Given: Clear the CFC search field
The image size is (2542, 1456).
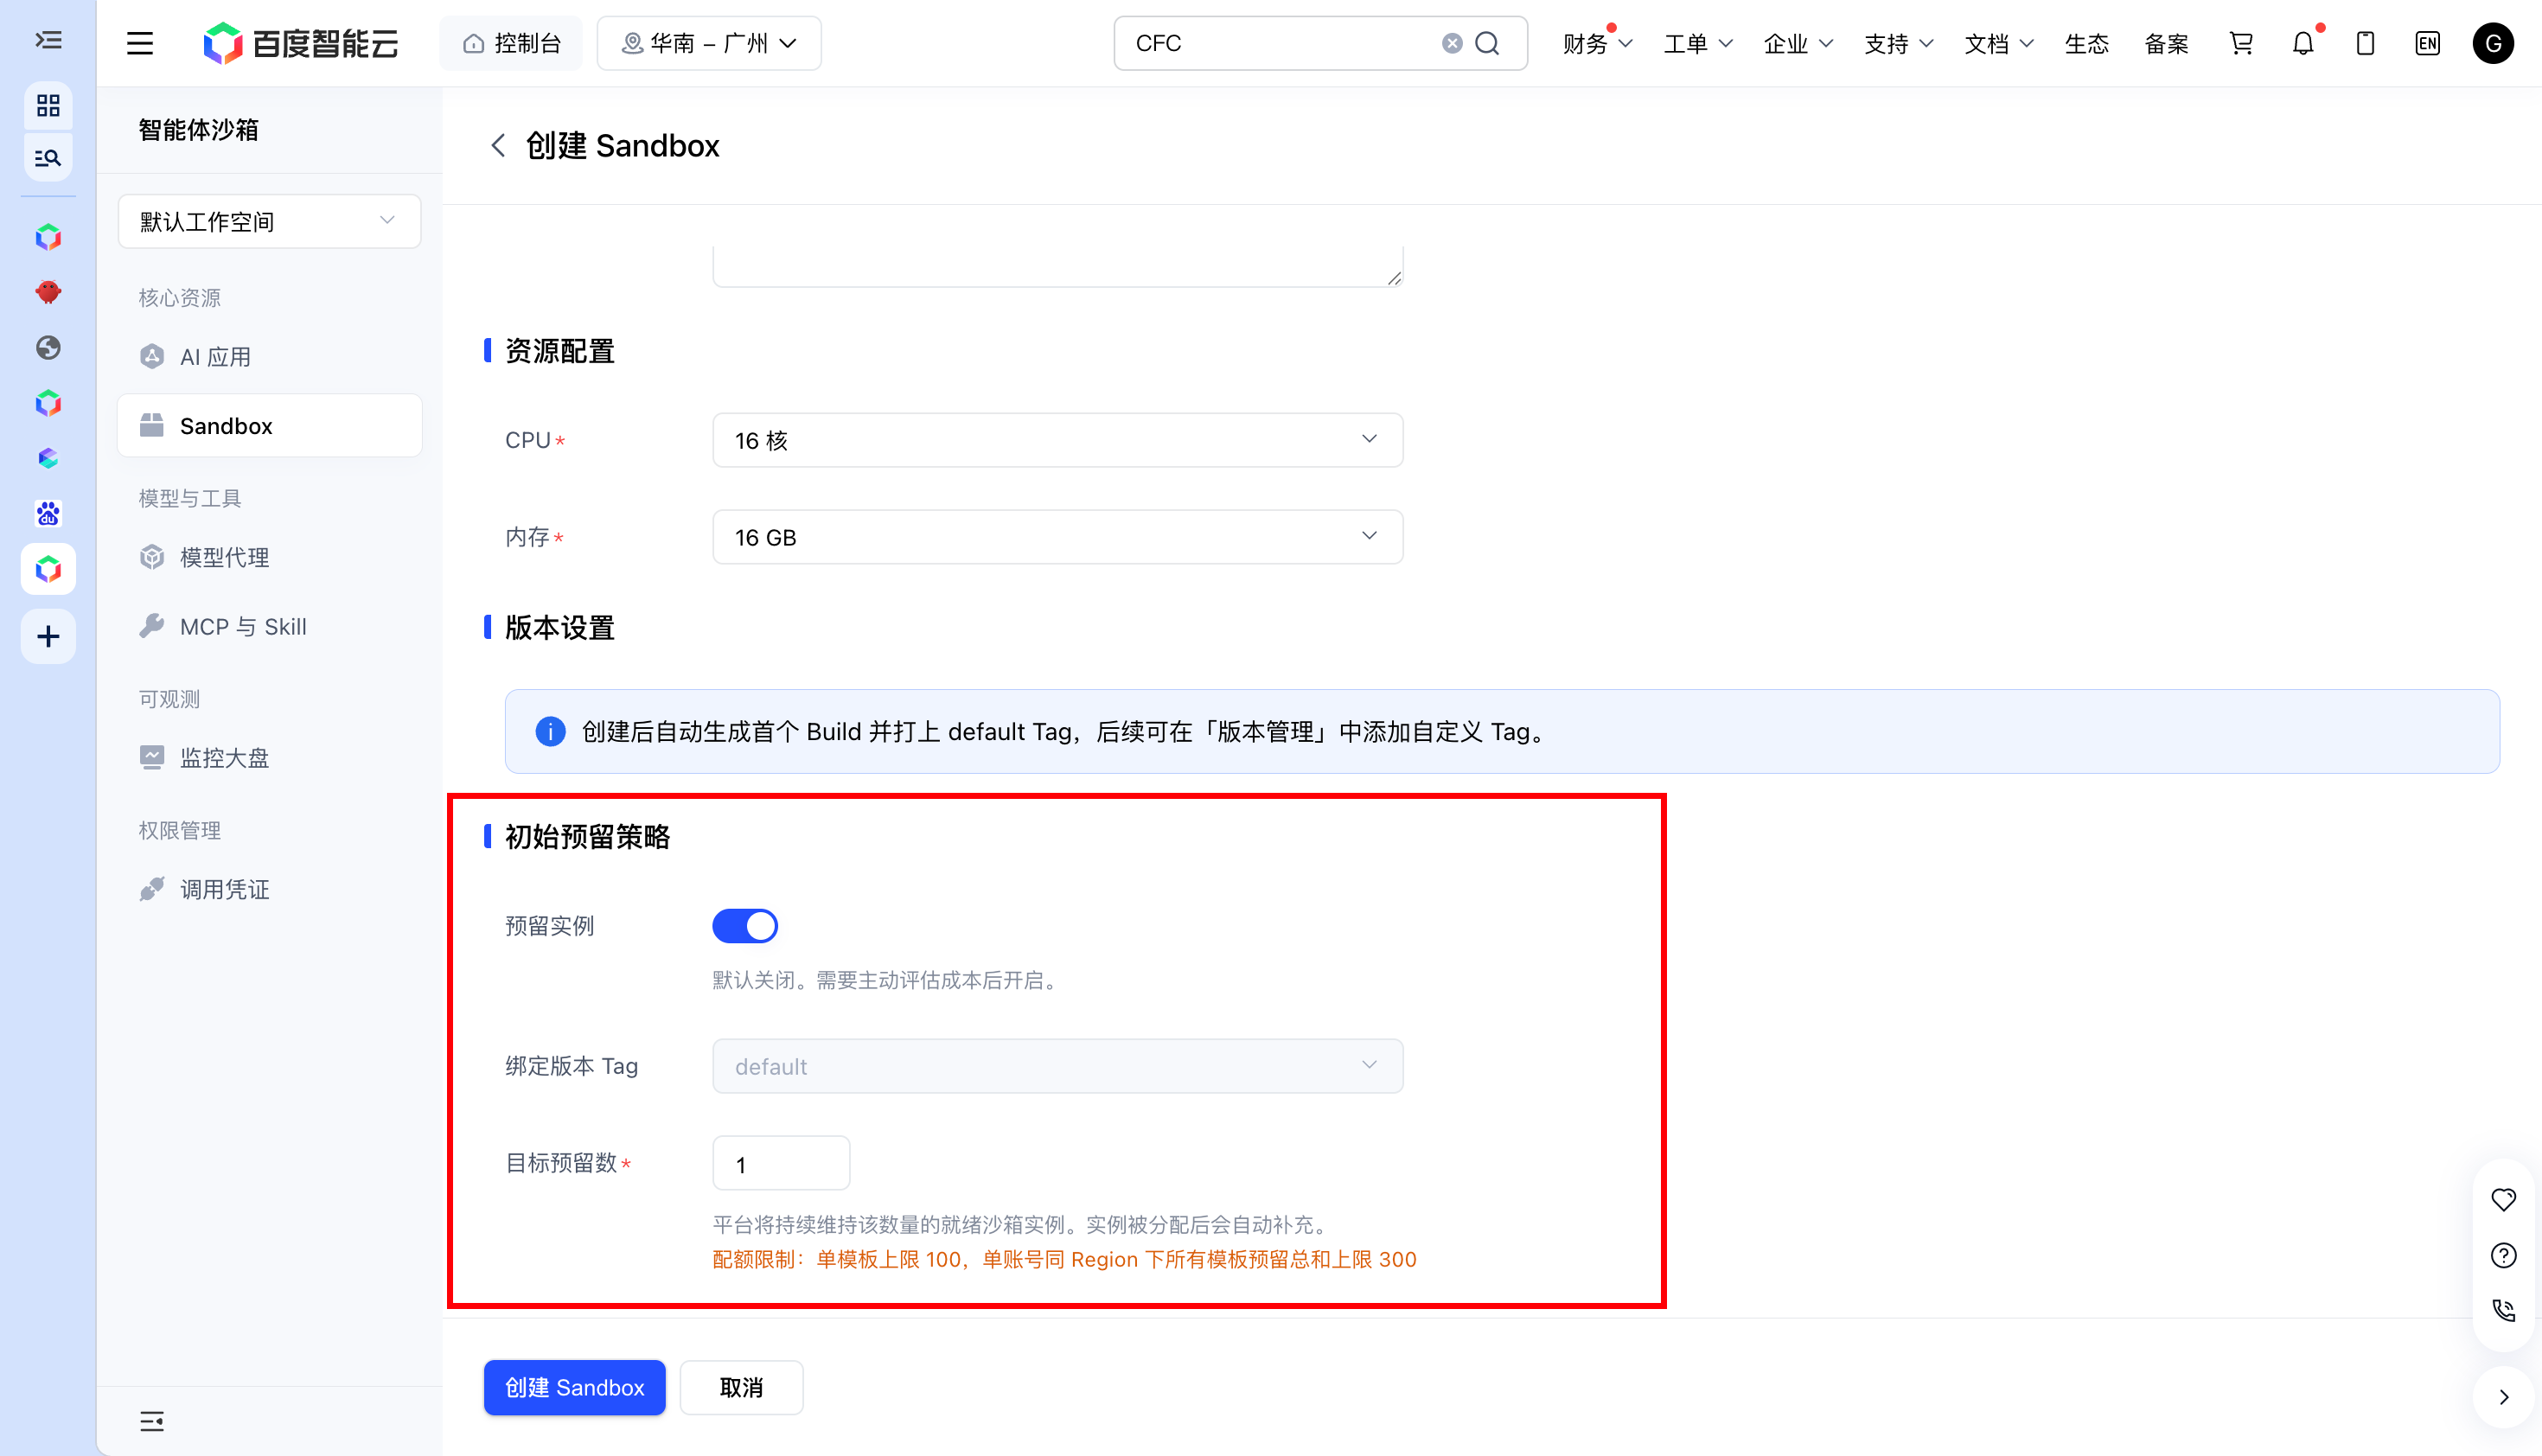Looking at the screenshot, I should pyautogui.click(x=1452, y=43).
